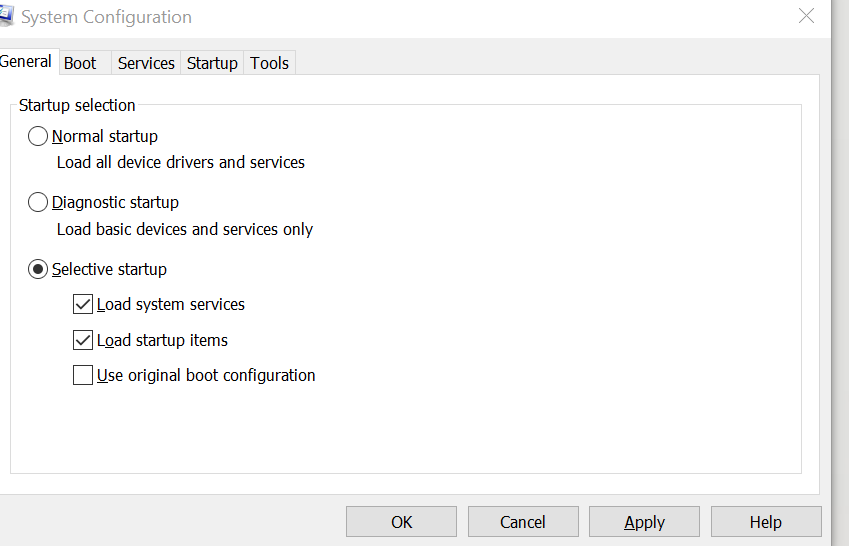Pick the Selective startup radio button
This screenshot has height=546, width=849.
pyautogui.click(x=38, y=269)
